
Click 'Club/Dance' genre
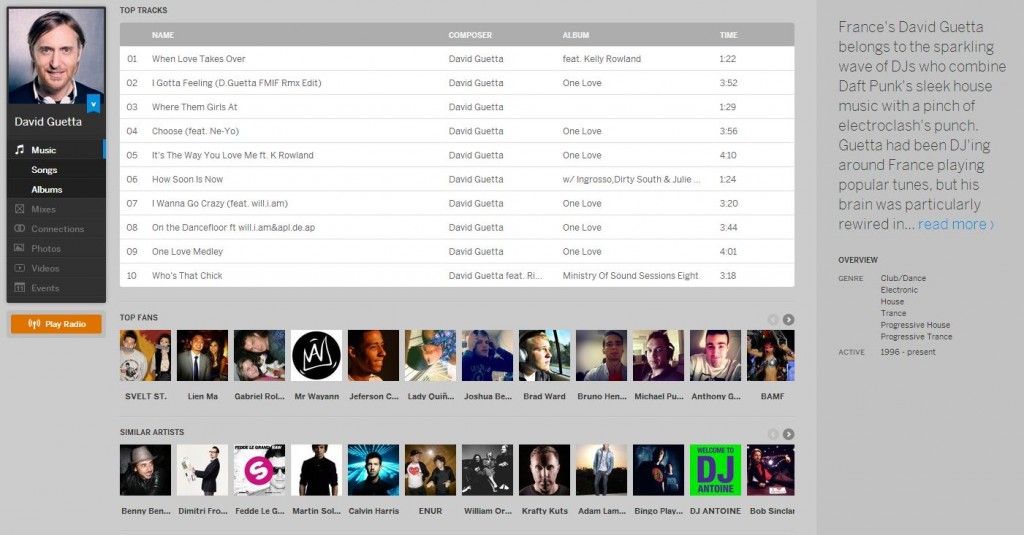903,278
